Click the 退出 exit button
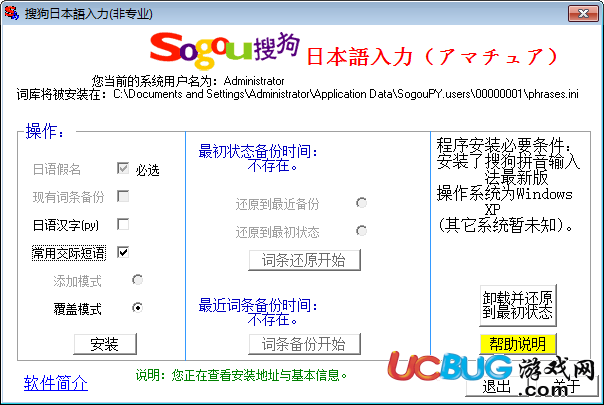Screen dimensions: 604x405 click(497, 386)
